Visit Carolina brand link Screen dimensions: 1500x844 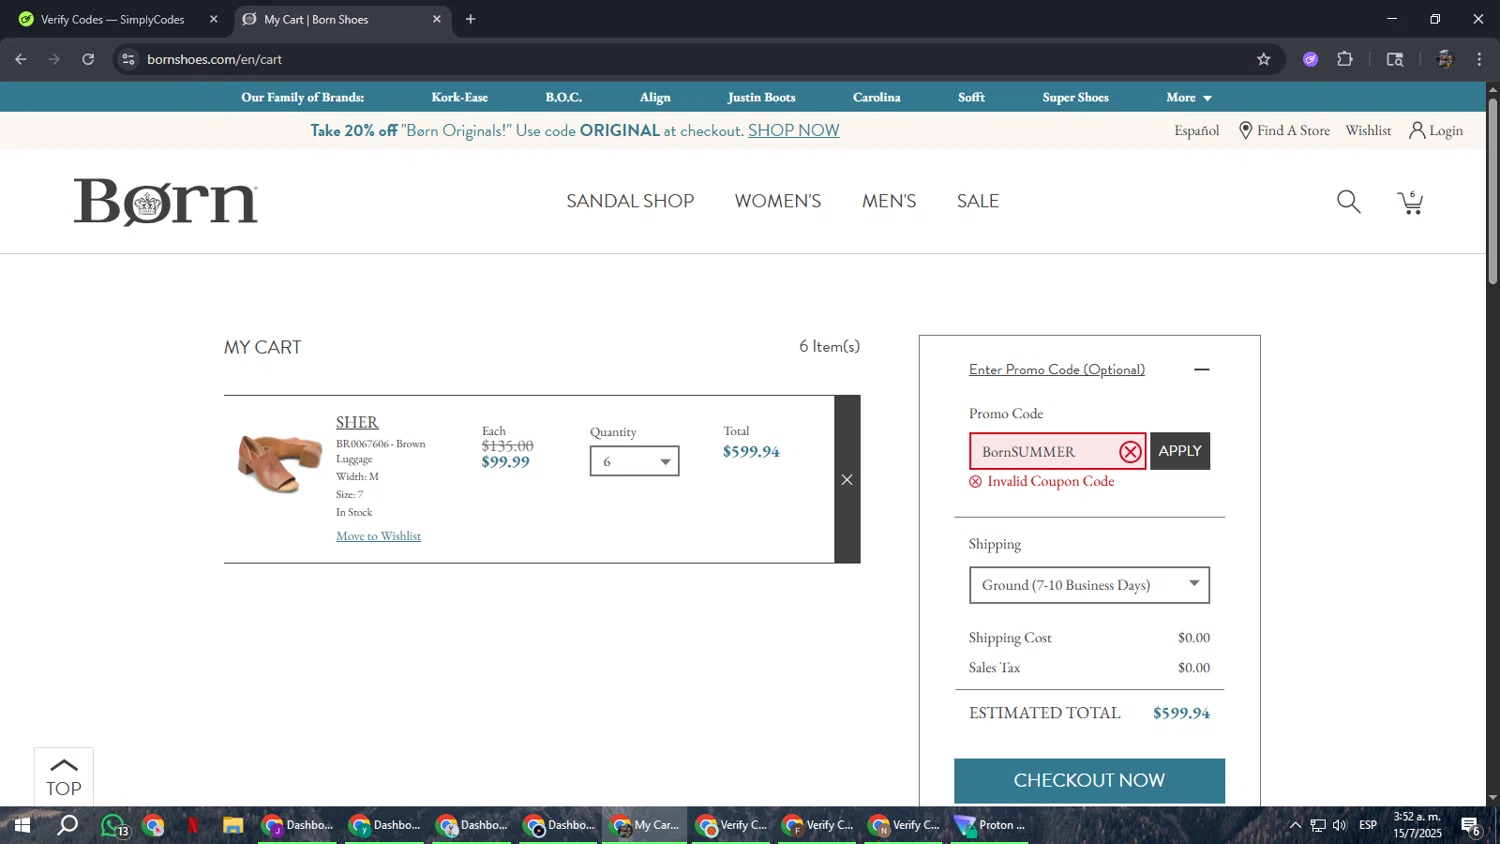coord(877,97)
